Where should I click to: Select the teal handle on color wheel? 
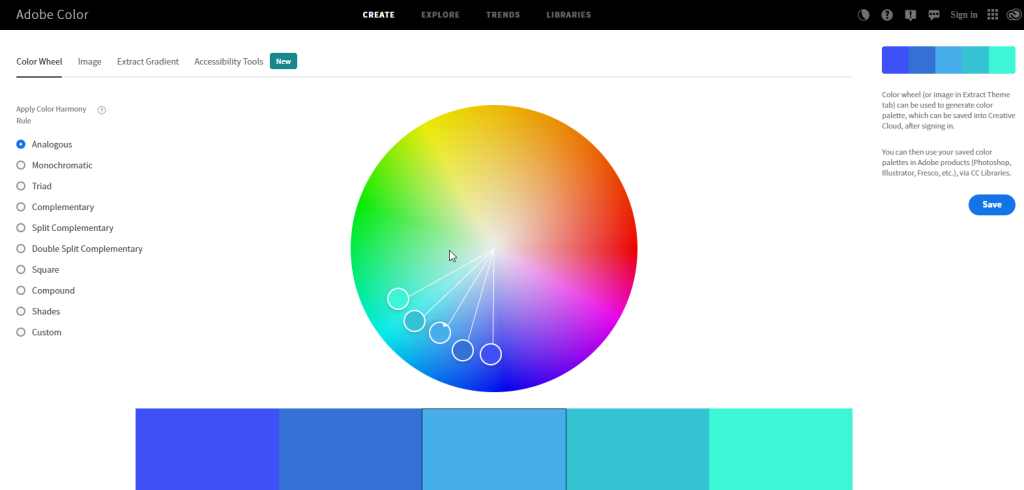[x=414, y=321]
